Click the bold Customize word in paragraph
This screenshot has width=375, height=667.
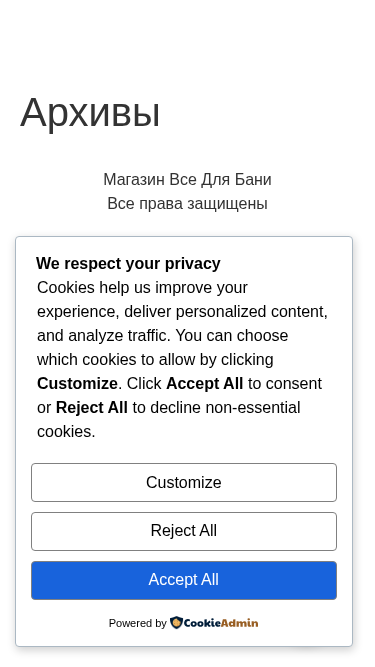(x=77, y=383)
